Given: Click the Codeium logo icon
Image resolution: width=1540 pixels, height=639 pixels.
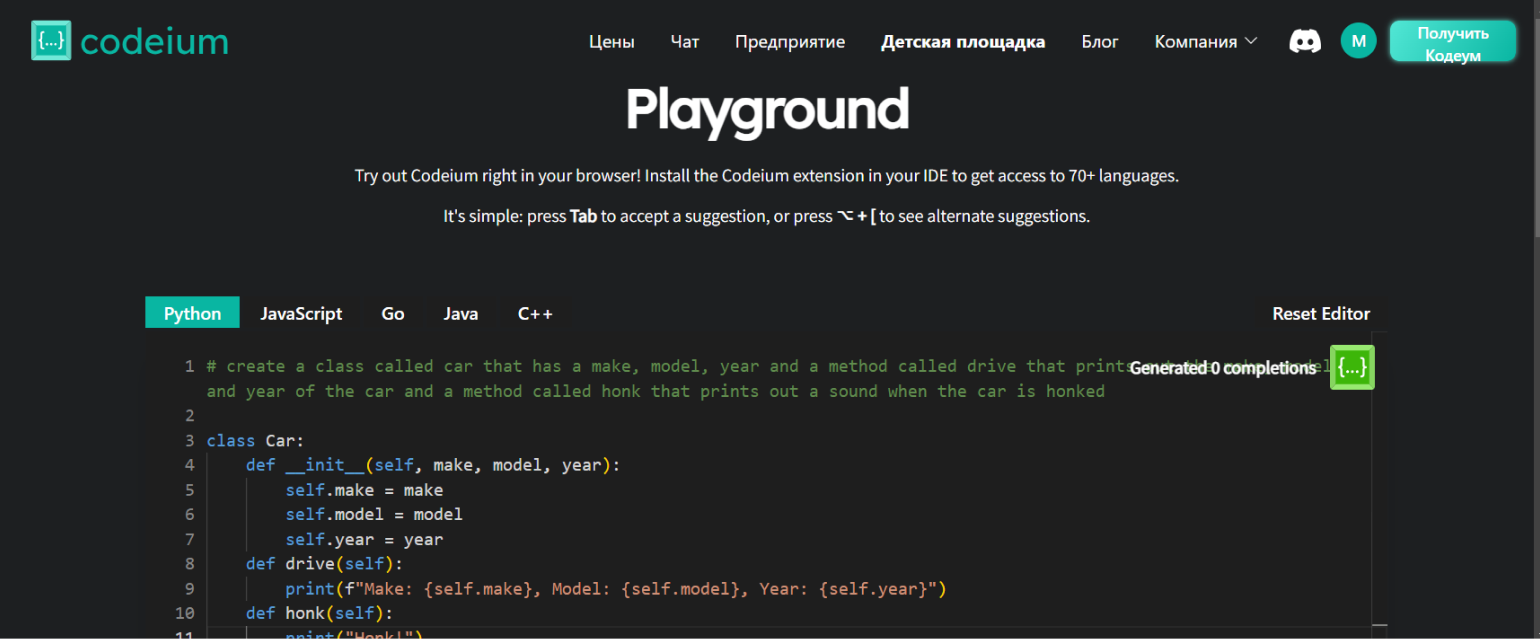Looking at the screenshot, I should point(51,41).
